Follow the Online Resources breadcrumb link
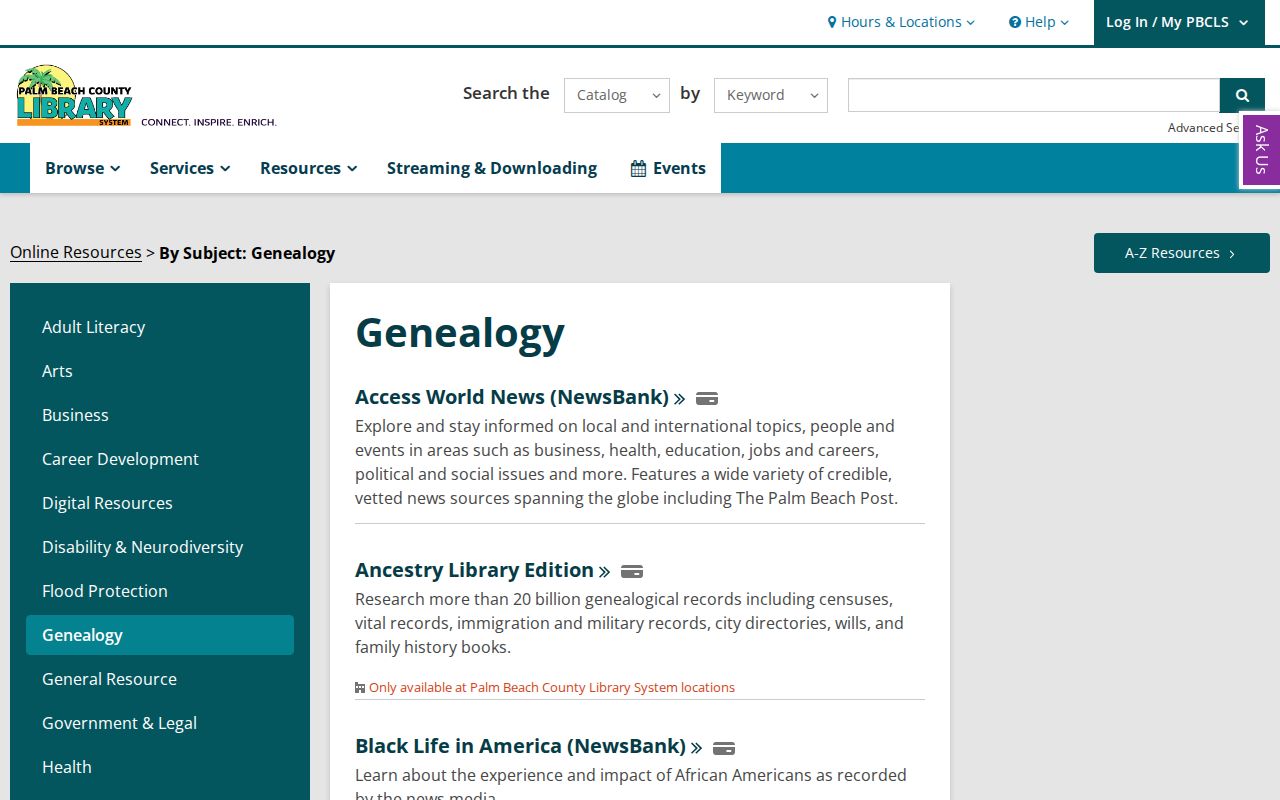Screen dimensions: 1280x800 (x=76, y=252)
